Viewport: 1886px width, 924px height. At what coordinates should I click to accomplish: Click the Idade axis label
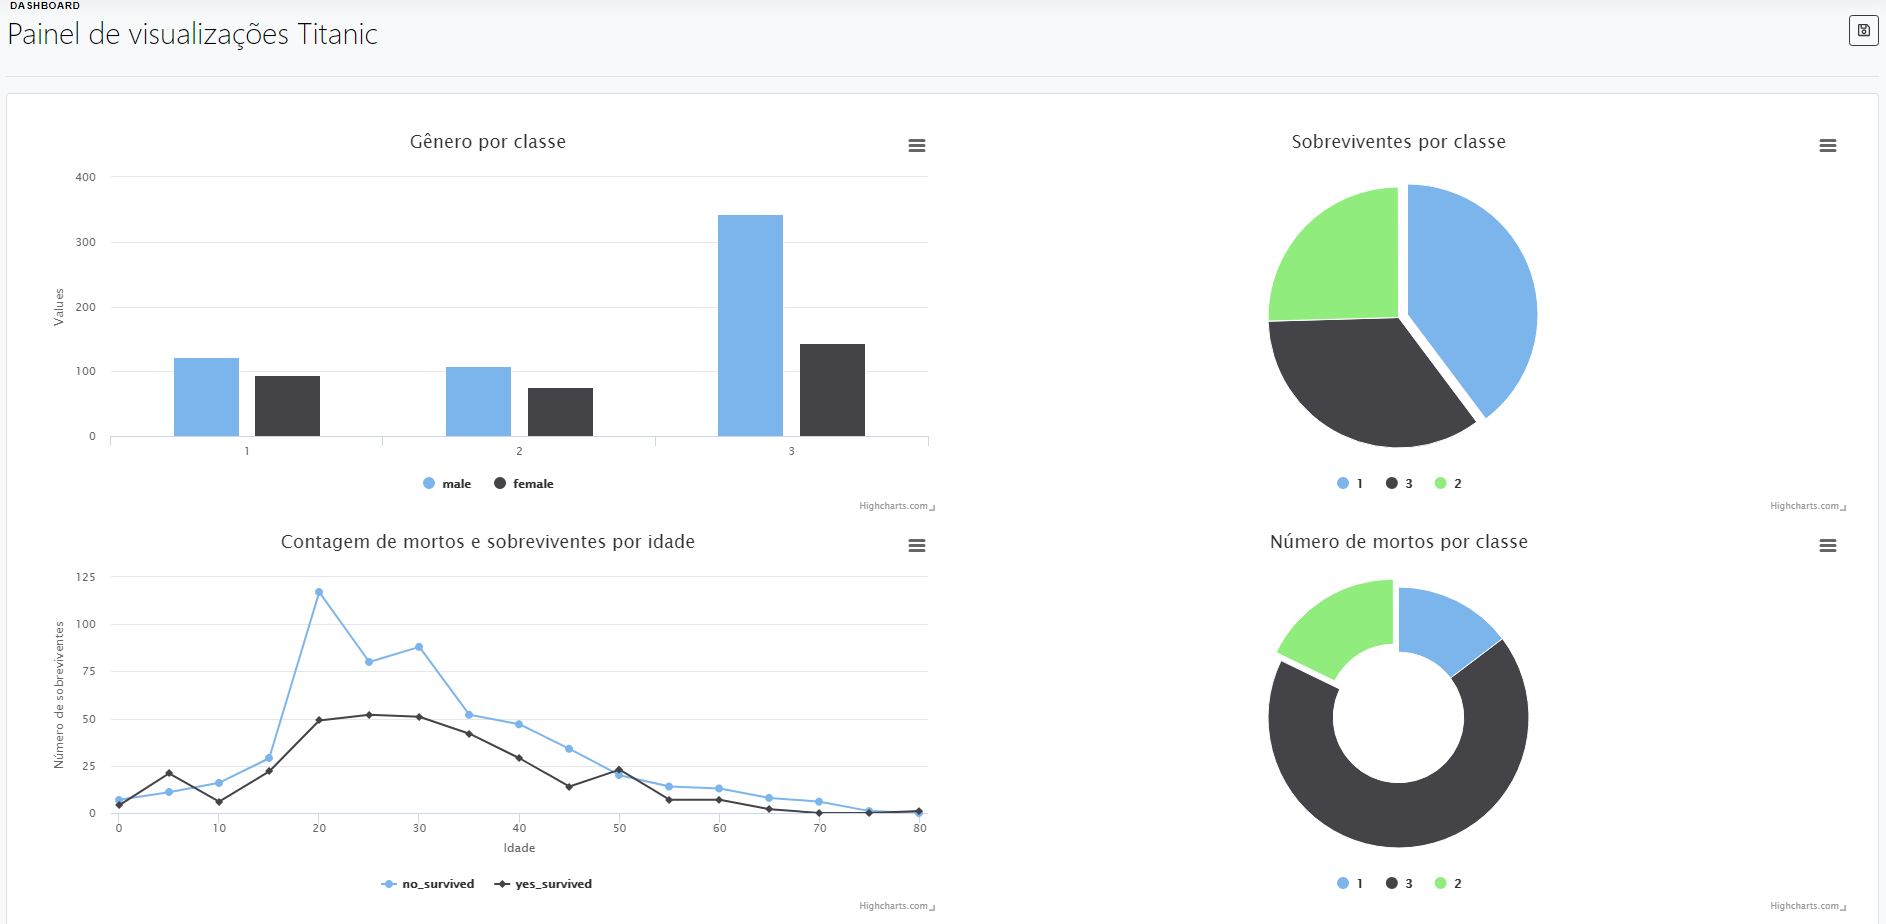click(x=519, y=848)
